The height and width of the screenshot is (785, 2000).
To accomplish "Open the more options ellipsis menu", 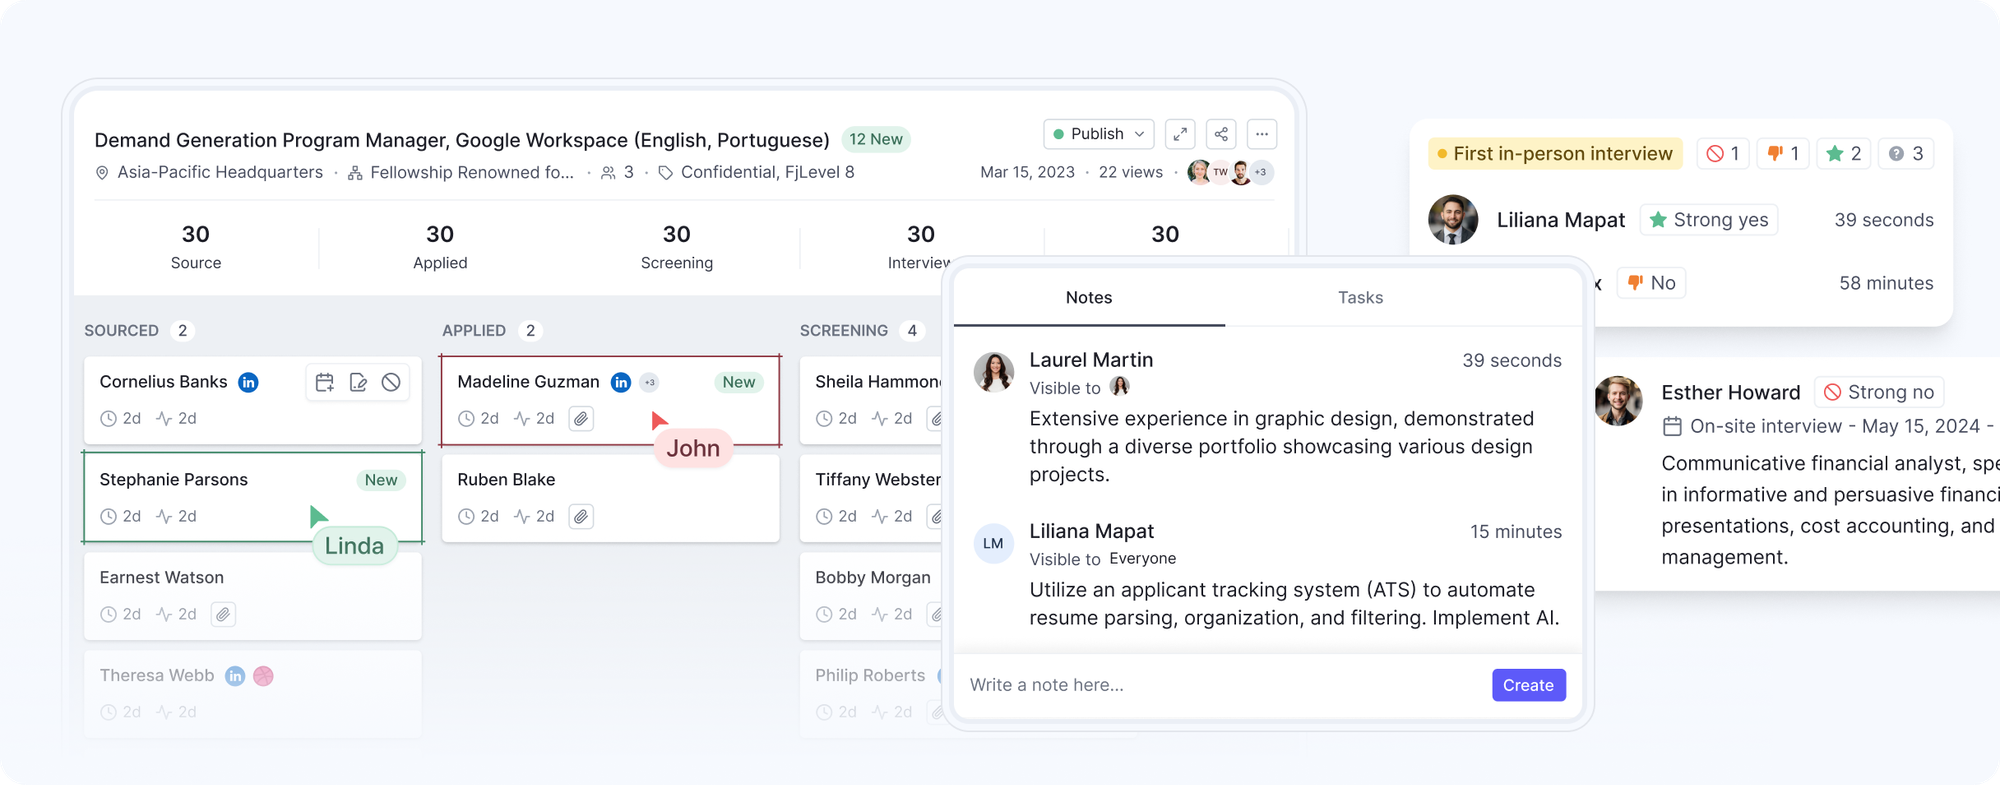I will pos(1262,134).
